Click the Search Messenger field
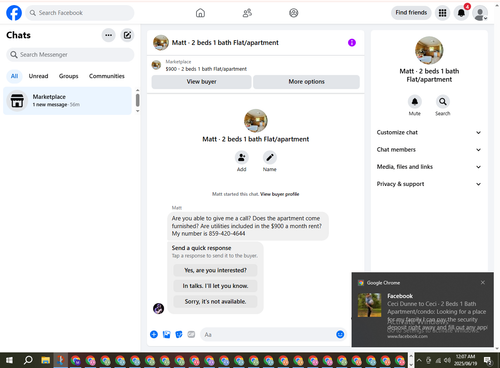Screen dimensions: 500x368 click(x=70, y=55)
